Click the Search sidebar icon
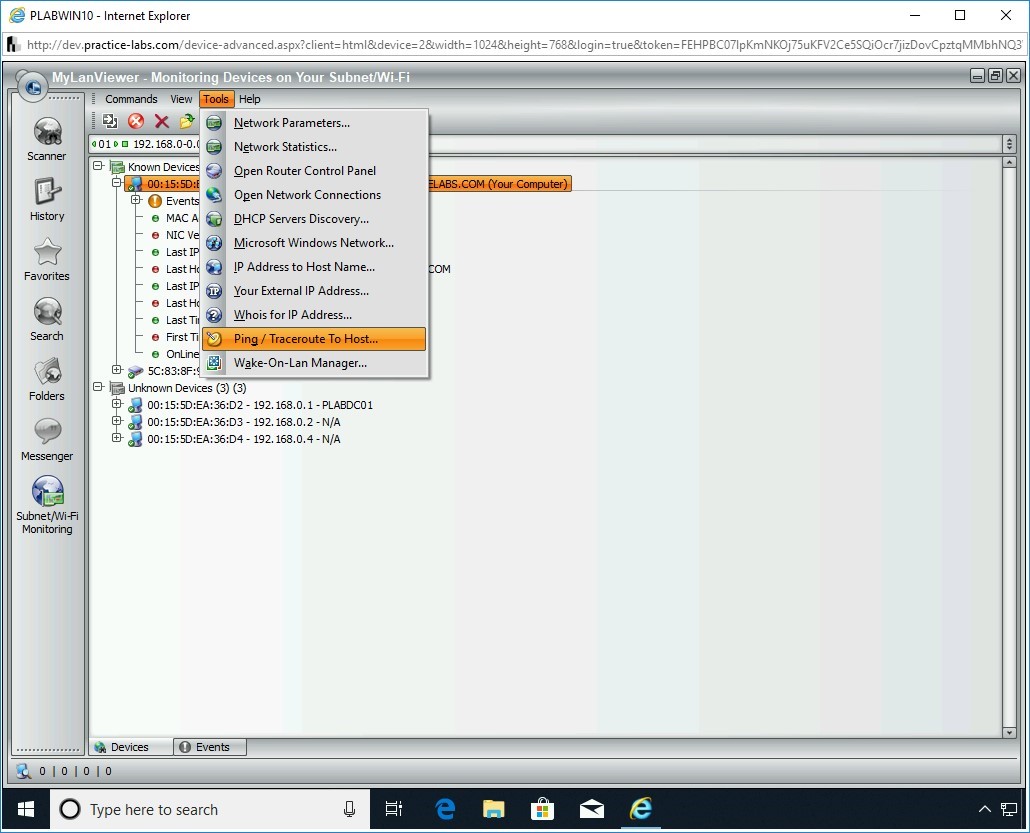1030x833 pixels. (x=47, y=313)
